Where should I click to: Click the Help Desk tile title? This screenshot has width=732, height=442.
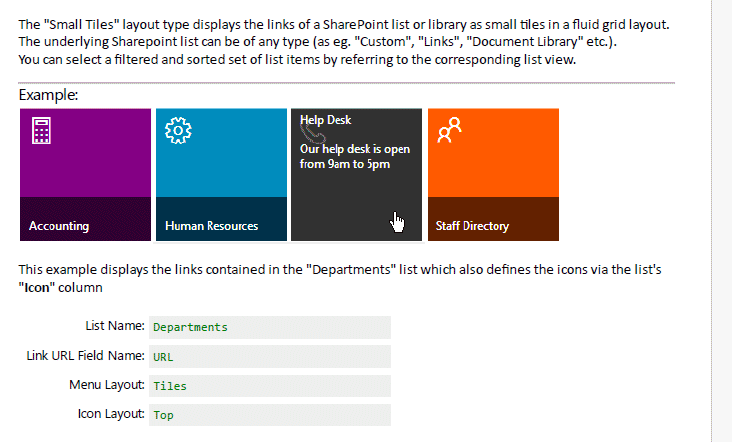pyautogui.click(x=326, y=120)
